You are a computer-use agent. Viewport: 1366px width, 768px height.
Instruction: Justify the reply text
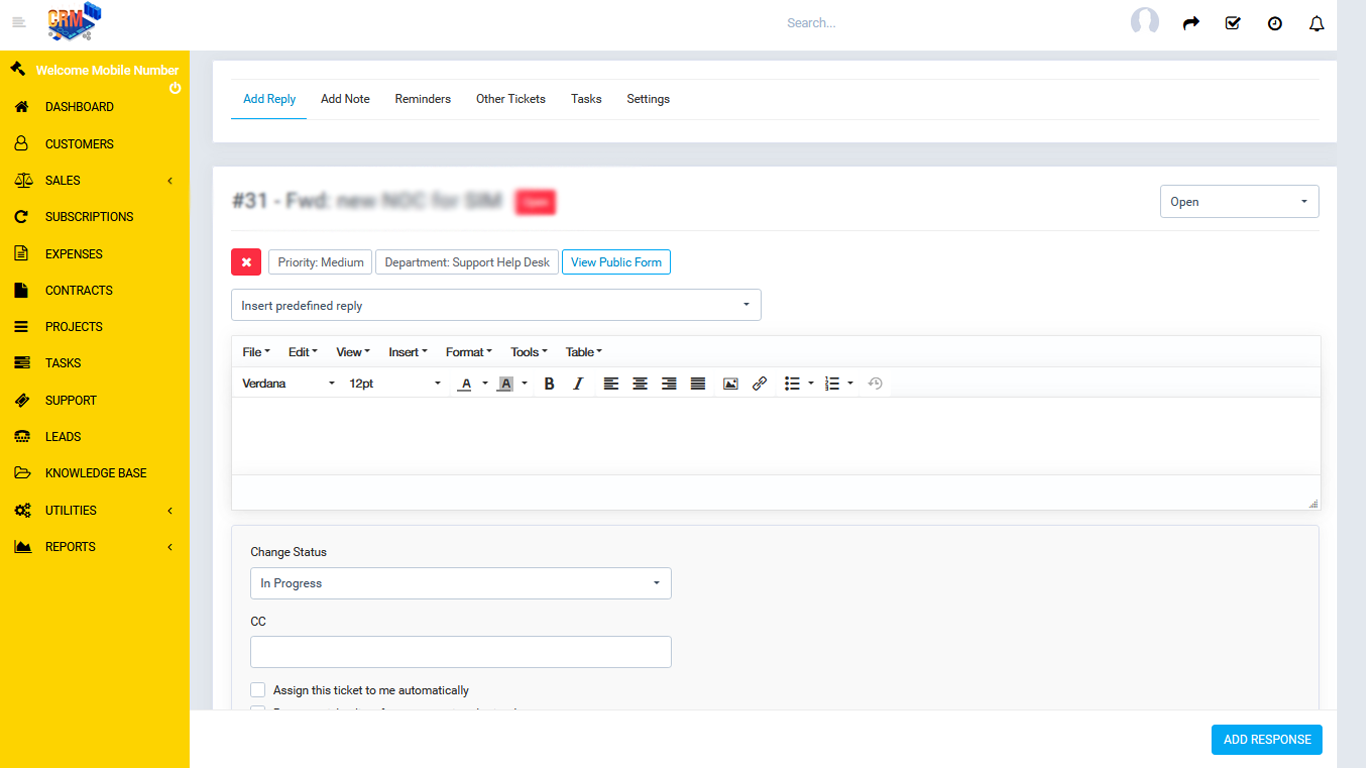(x=698, y=384)
